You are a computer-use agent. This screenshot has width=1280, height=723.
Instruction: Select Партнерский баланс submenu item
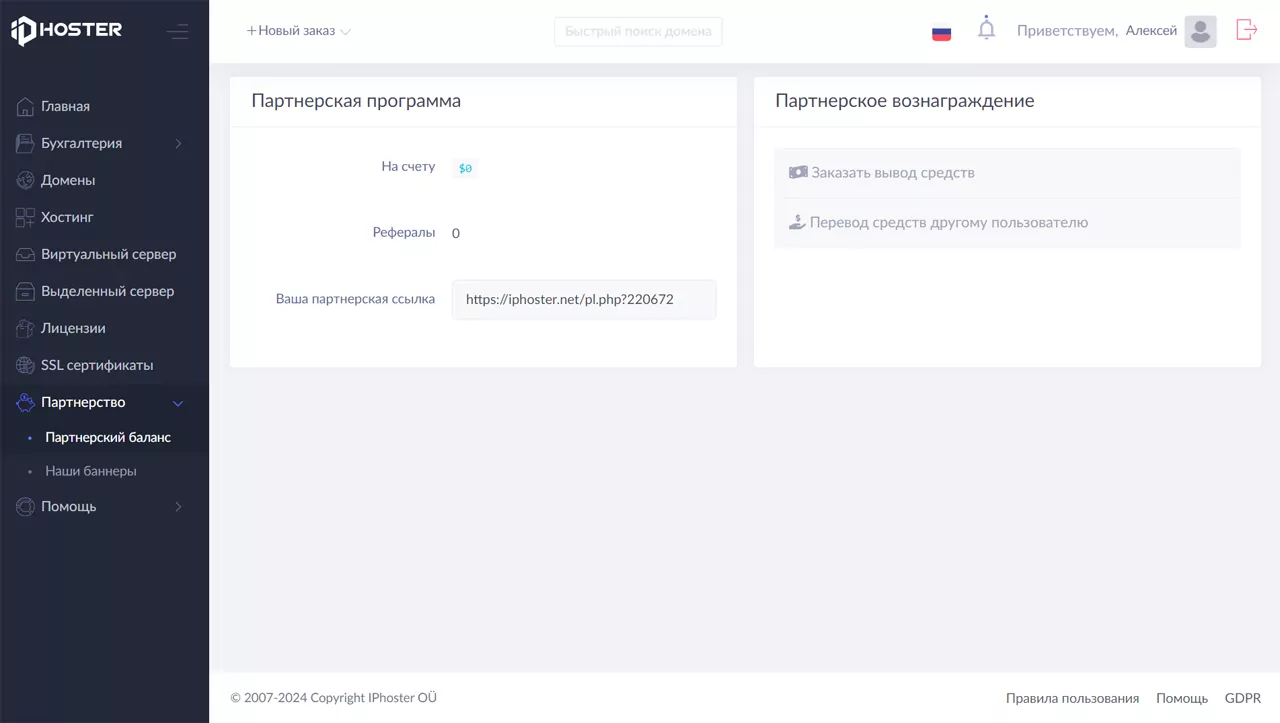tap(108, 437)
